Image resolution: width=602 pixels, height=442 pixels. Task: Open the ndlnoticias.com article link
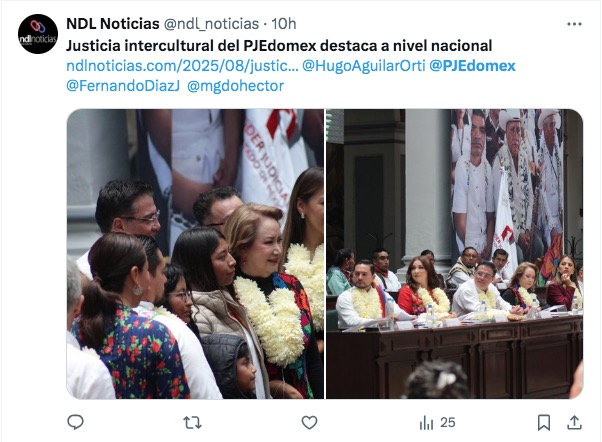coord(182,66)
